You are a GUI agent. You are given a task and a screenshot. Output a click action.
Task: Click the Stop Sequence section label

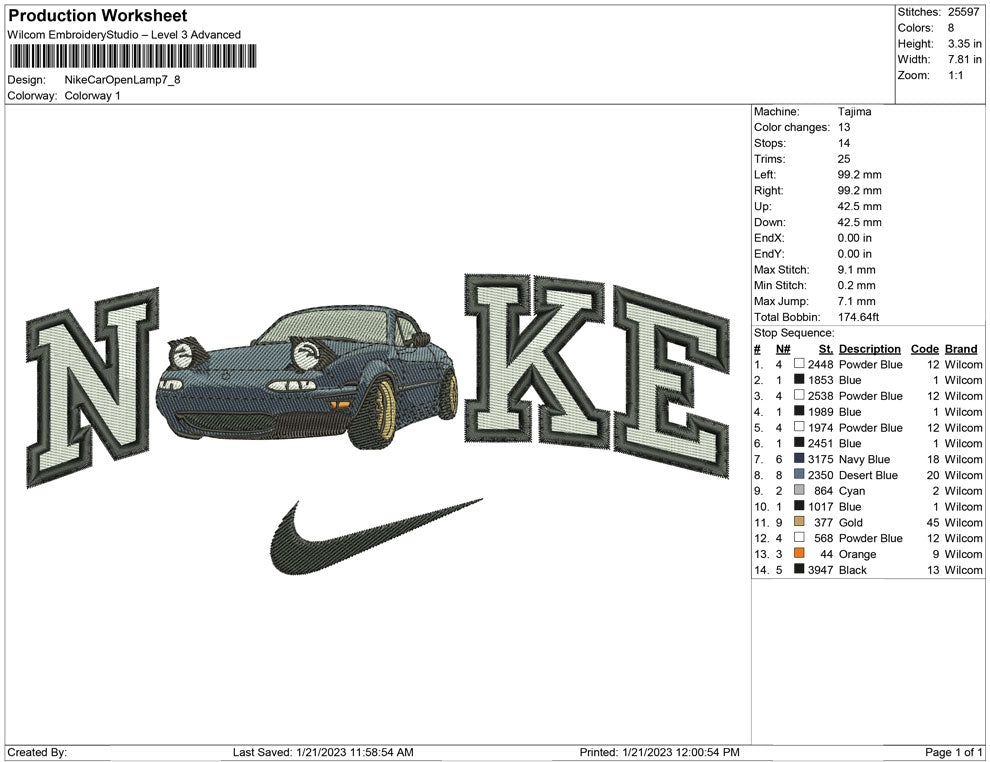[x=793, y=333]
